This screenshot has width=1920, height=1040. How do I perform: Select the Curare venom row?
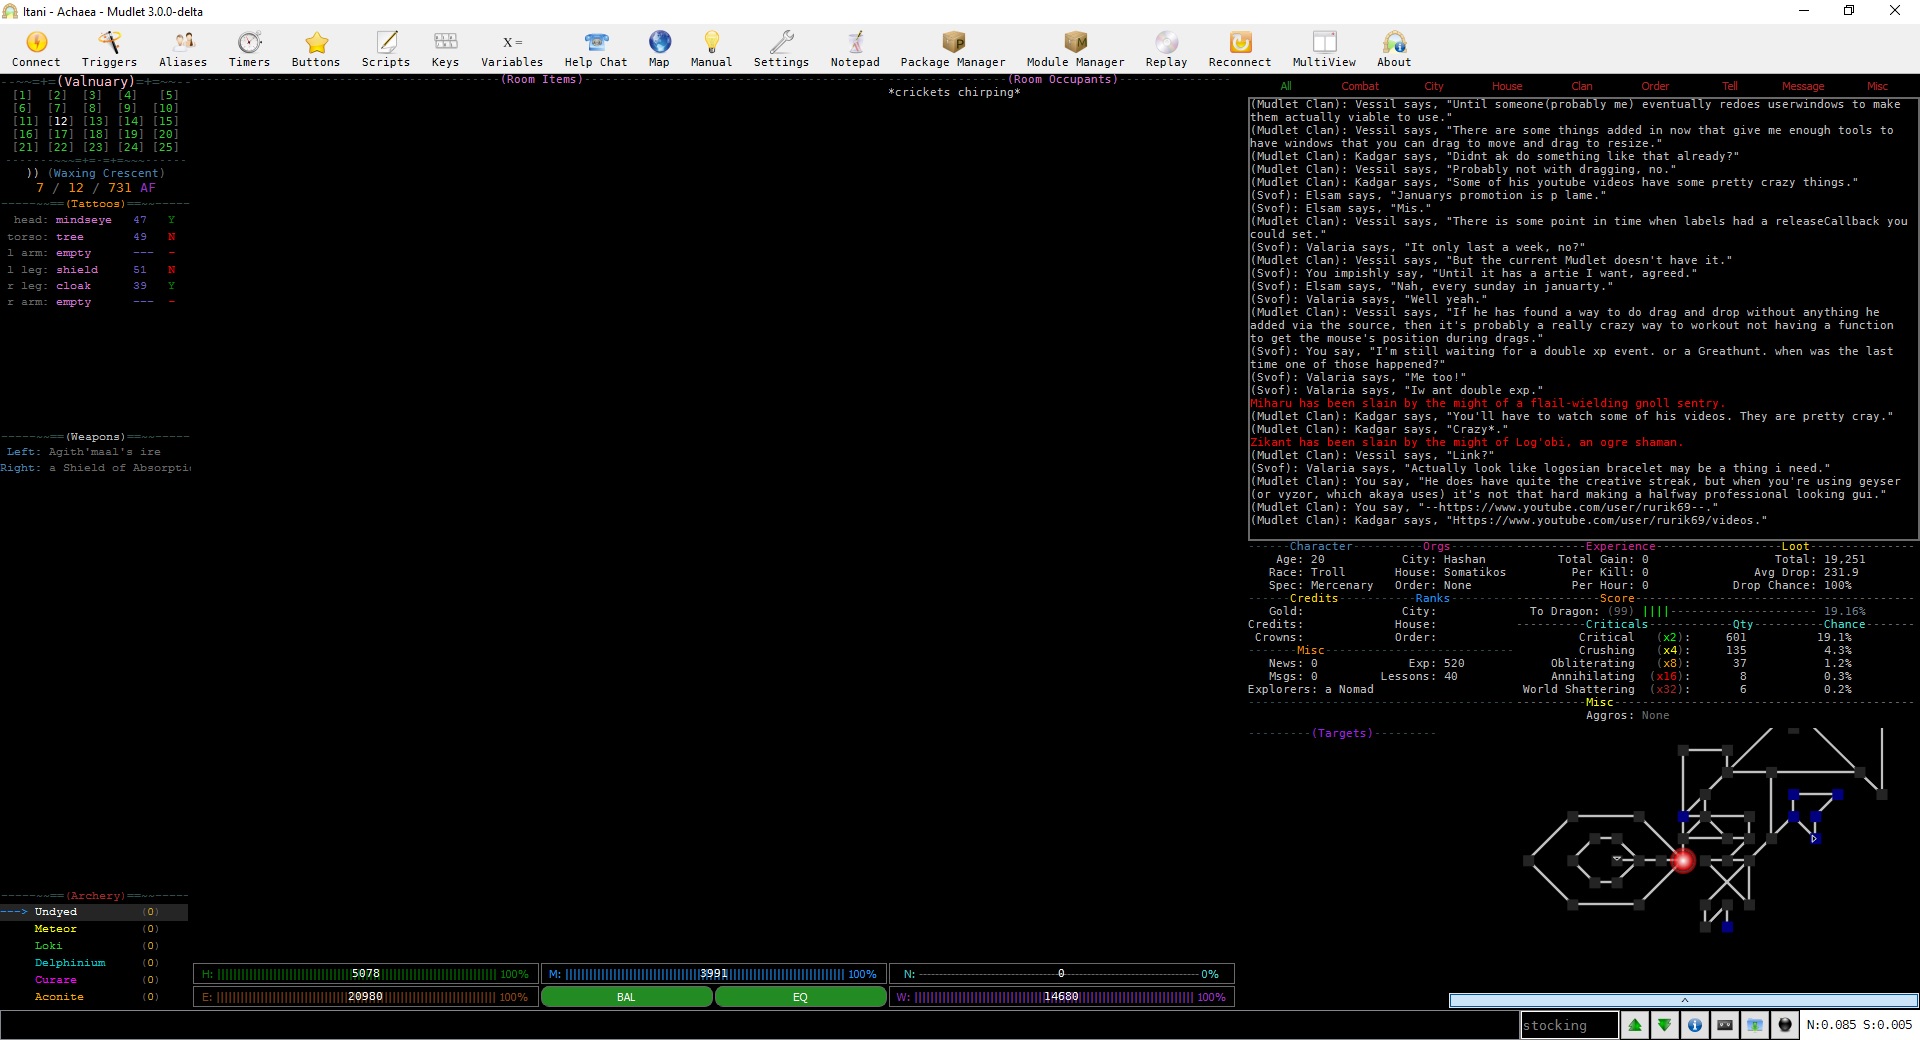94,980
